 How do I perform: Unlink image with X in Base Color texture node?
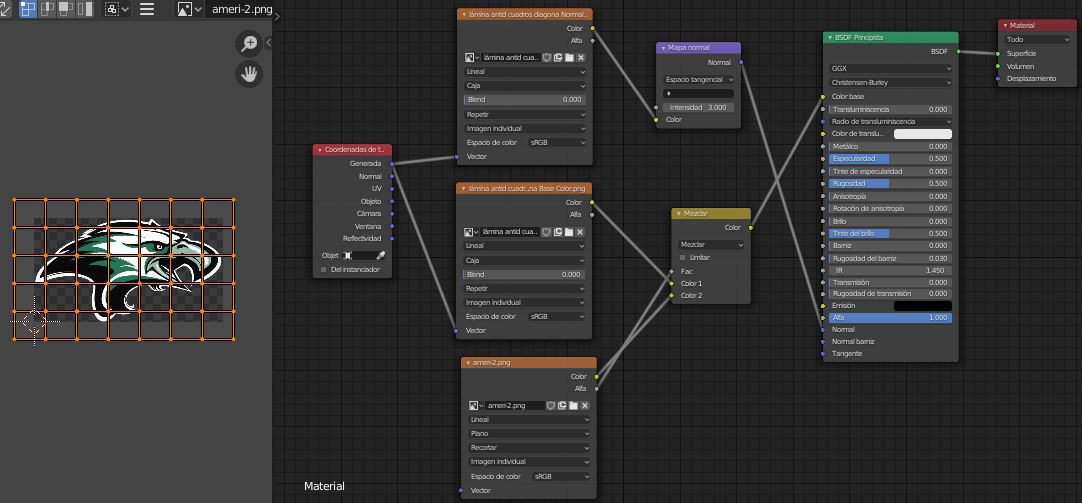[x=581, y=232]
